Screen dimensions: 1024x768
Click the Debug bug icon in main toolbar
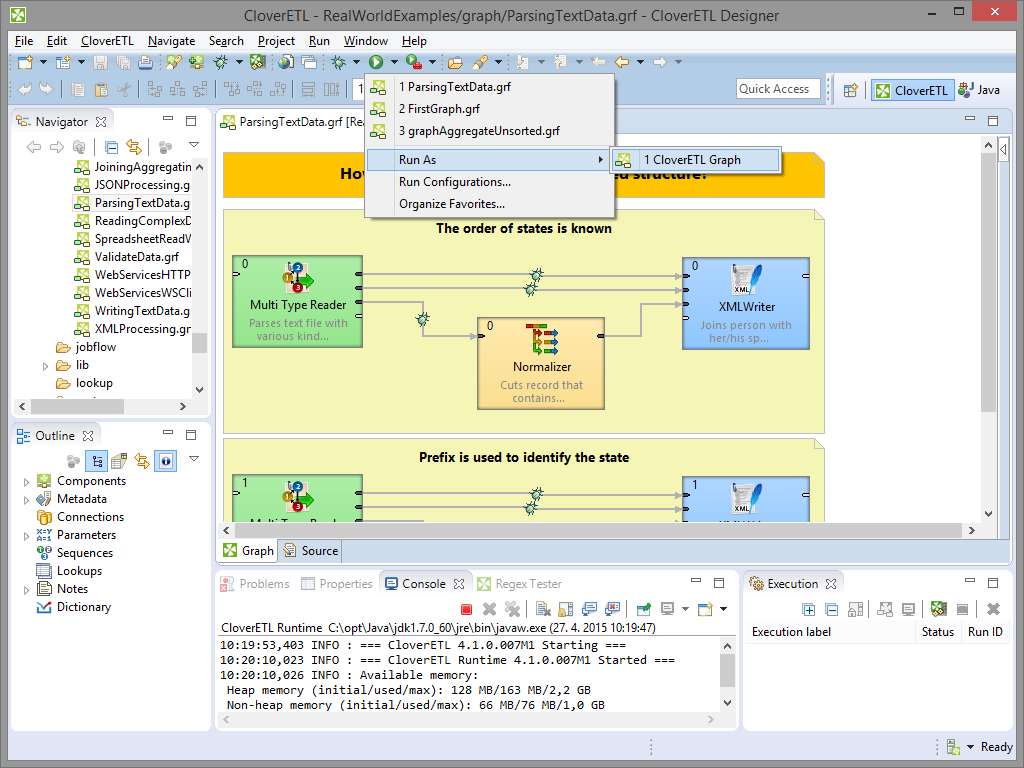pyautogui.click(x=339, y=62)
